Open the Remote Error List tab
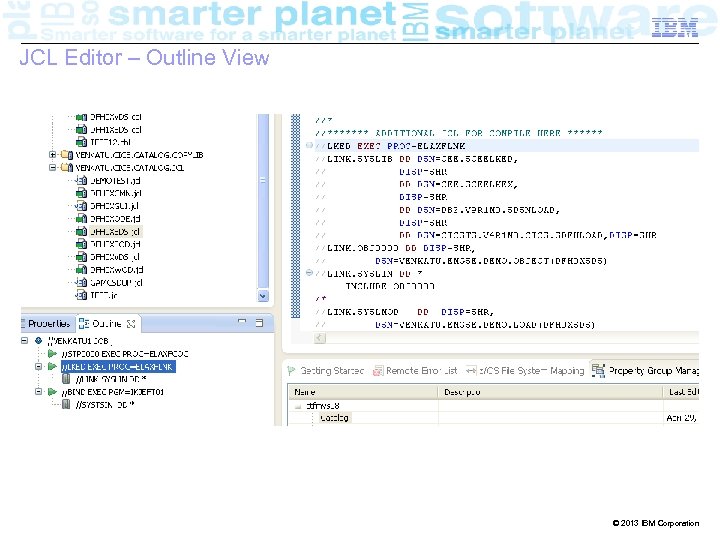The width and height of the screenshot is (720, 540). click(x=416, y=371)
